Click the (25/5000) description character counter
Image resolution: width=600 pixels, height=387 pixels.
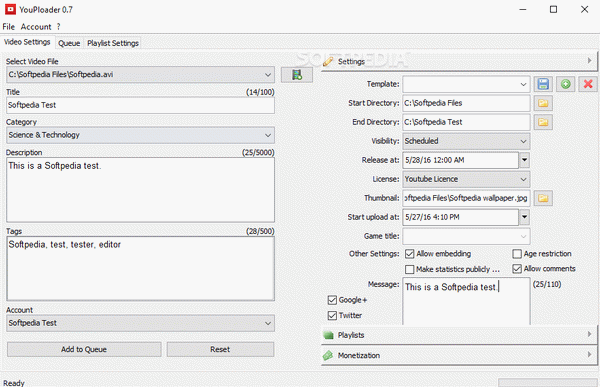click(x=258, y=152)
